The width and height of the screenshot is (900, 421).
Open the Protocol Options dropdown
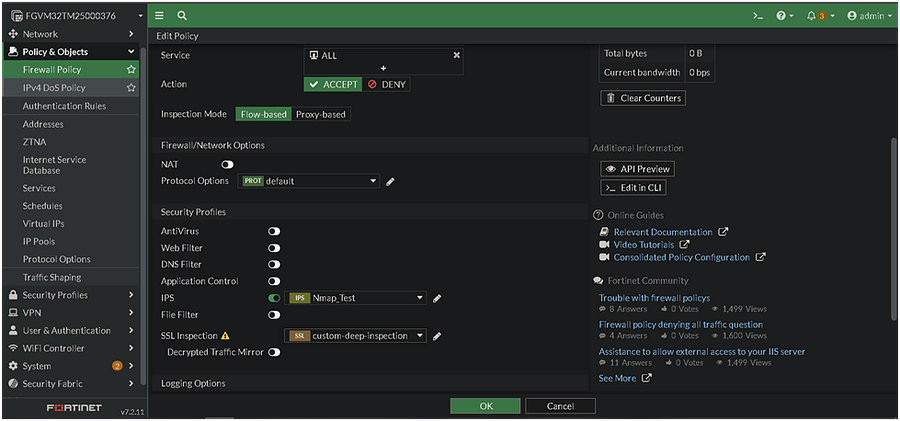click(309, 181)
